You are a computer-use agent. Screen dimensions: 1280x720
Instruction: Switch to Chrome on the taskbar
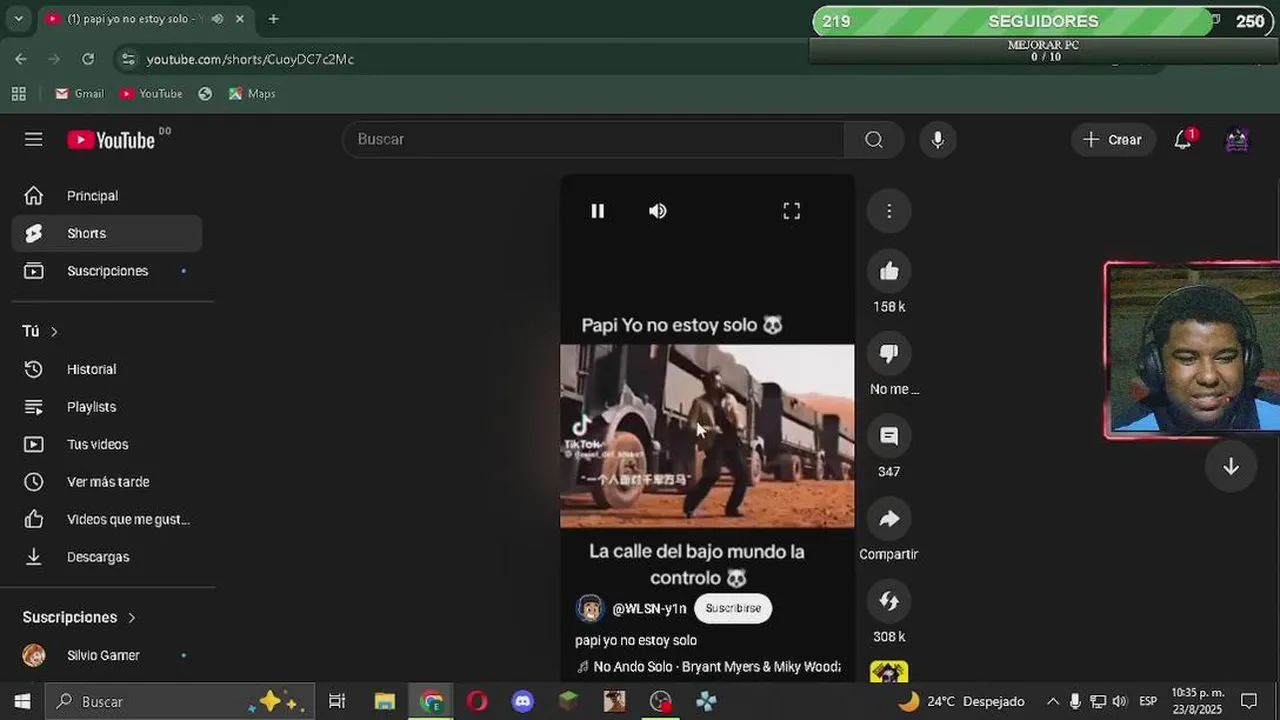pos(431,701)
